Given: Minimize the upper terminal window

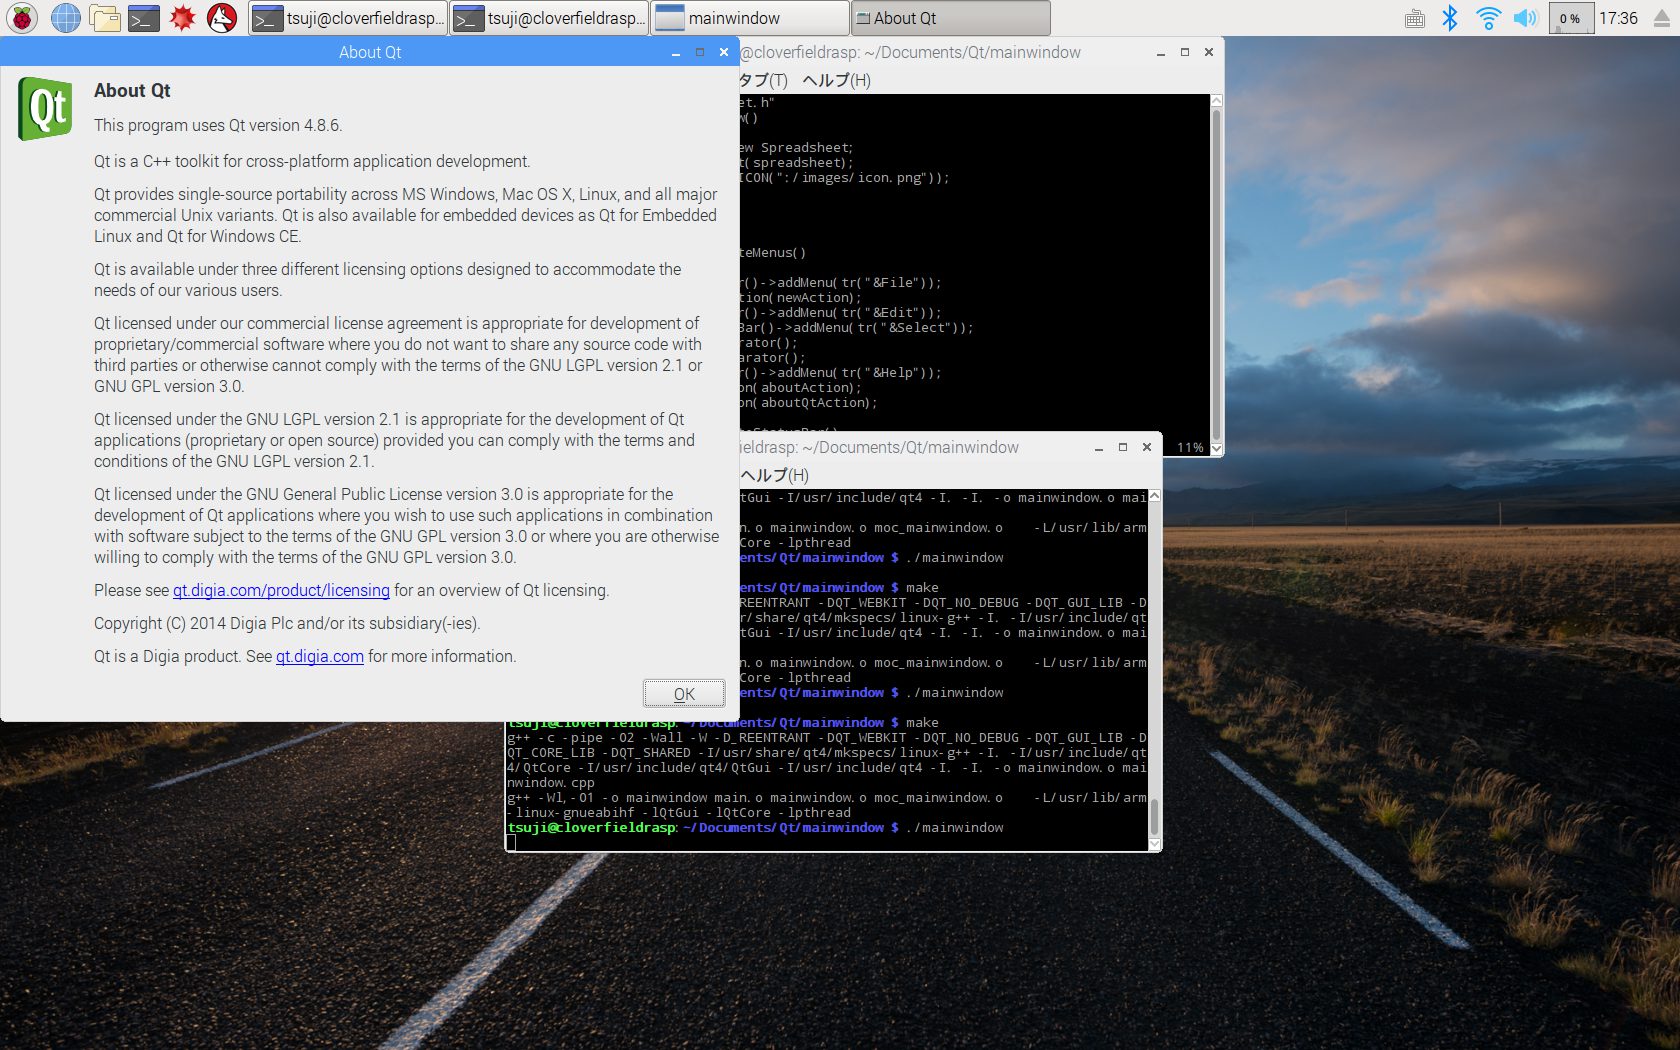Looking at the screenshot, I should [x=1161, y=52].
